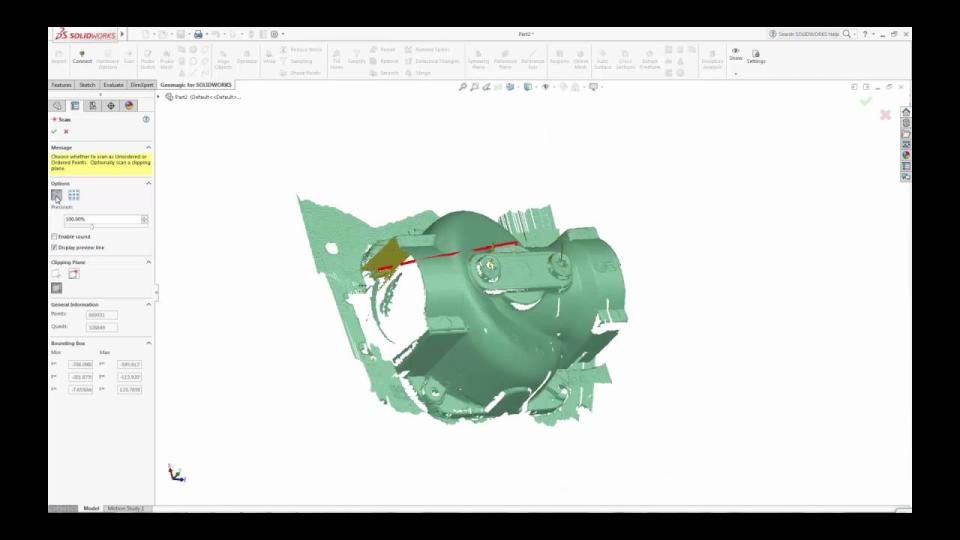Open the Appearances color ball in task pane
Screen dimensions: 960x540
[906, 155]
